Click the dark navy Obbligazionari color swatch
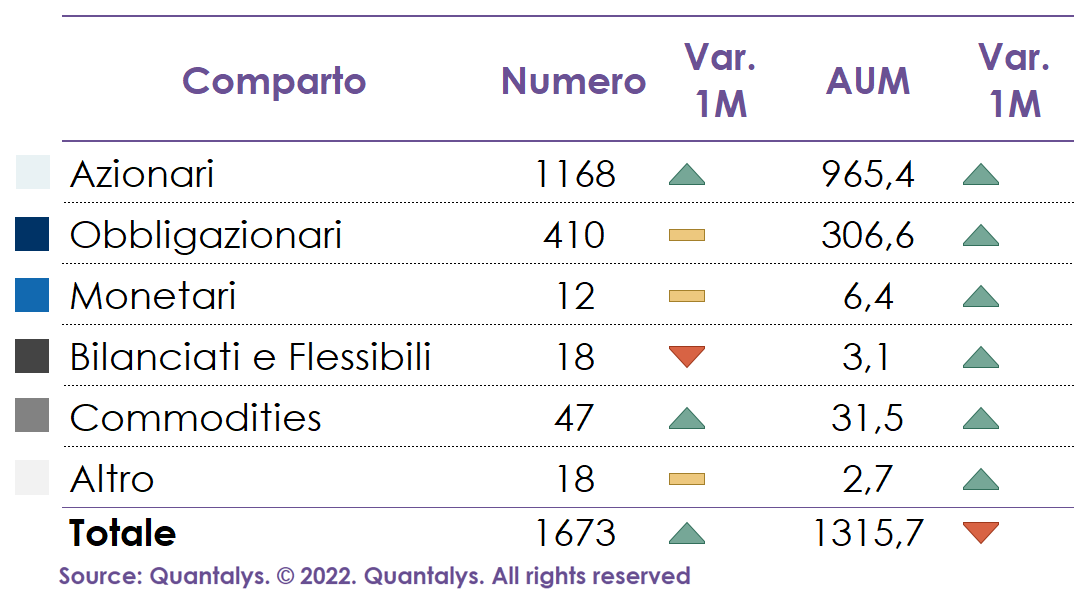The width and height of the screenshot is (1082, 594). pyautogui.click(x=32, y=234)
